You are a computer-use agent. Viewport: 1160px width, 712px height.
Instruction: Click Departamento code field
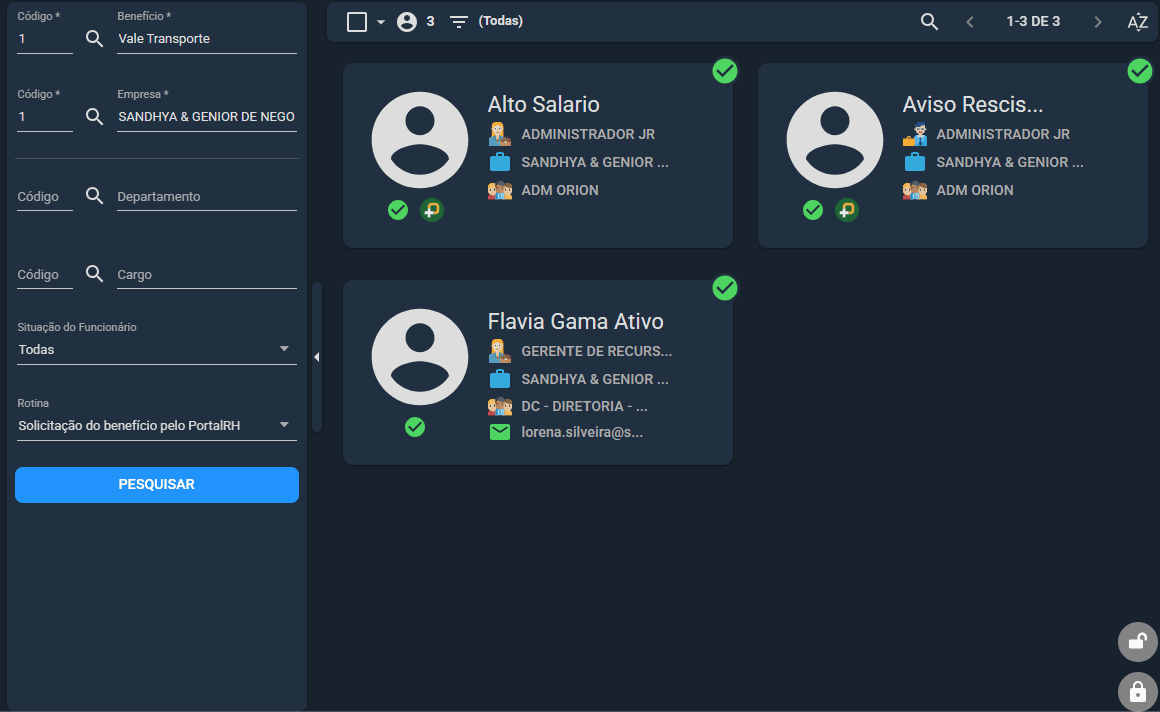[45, 196]
